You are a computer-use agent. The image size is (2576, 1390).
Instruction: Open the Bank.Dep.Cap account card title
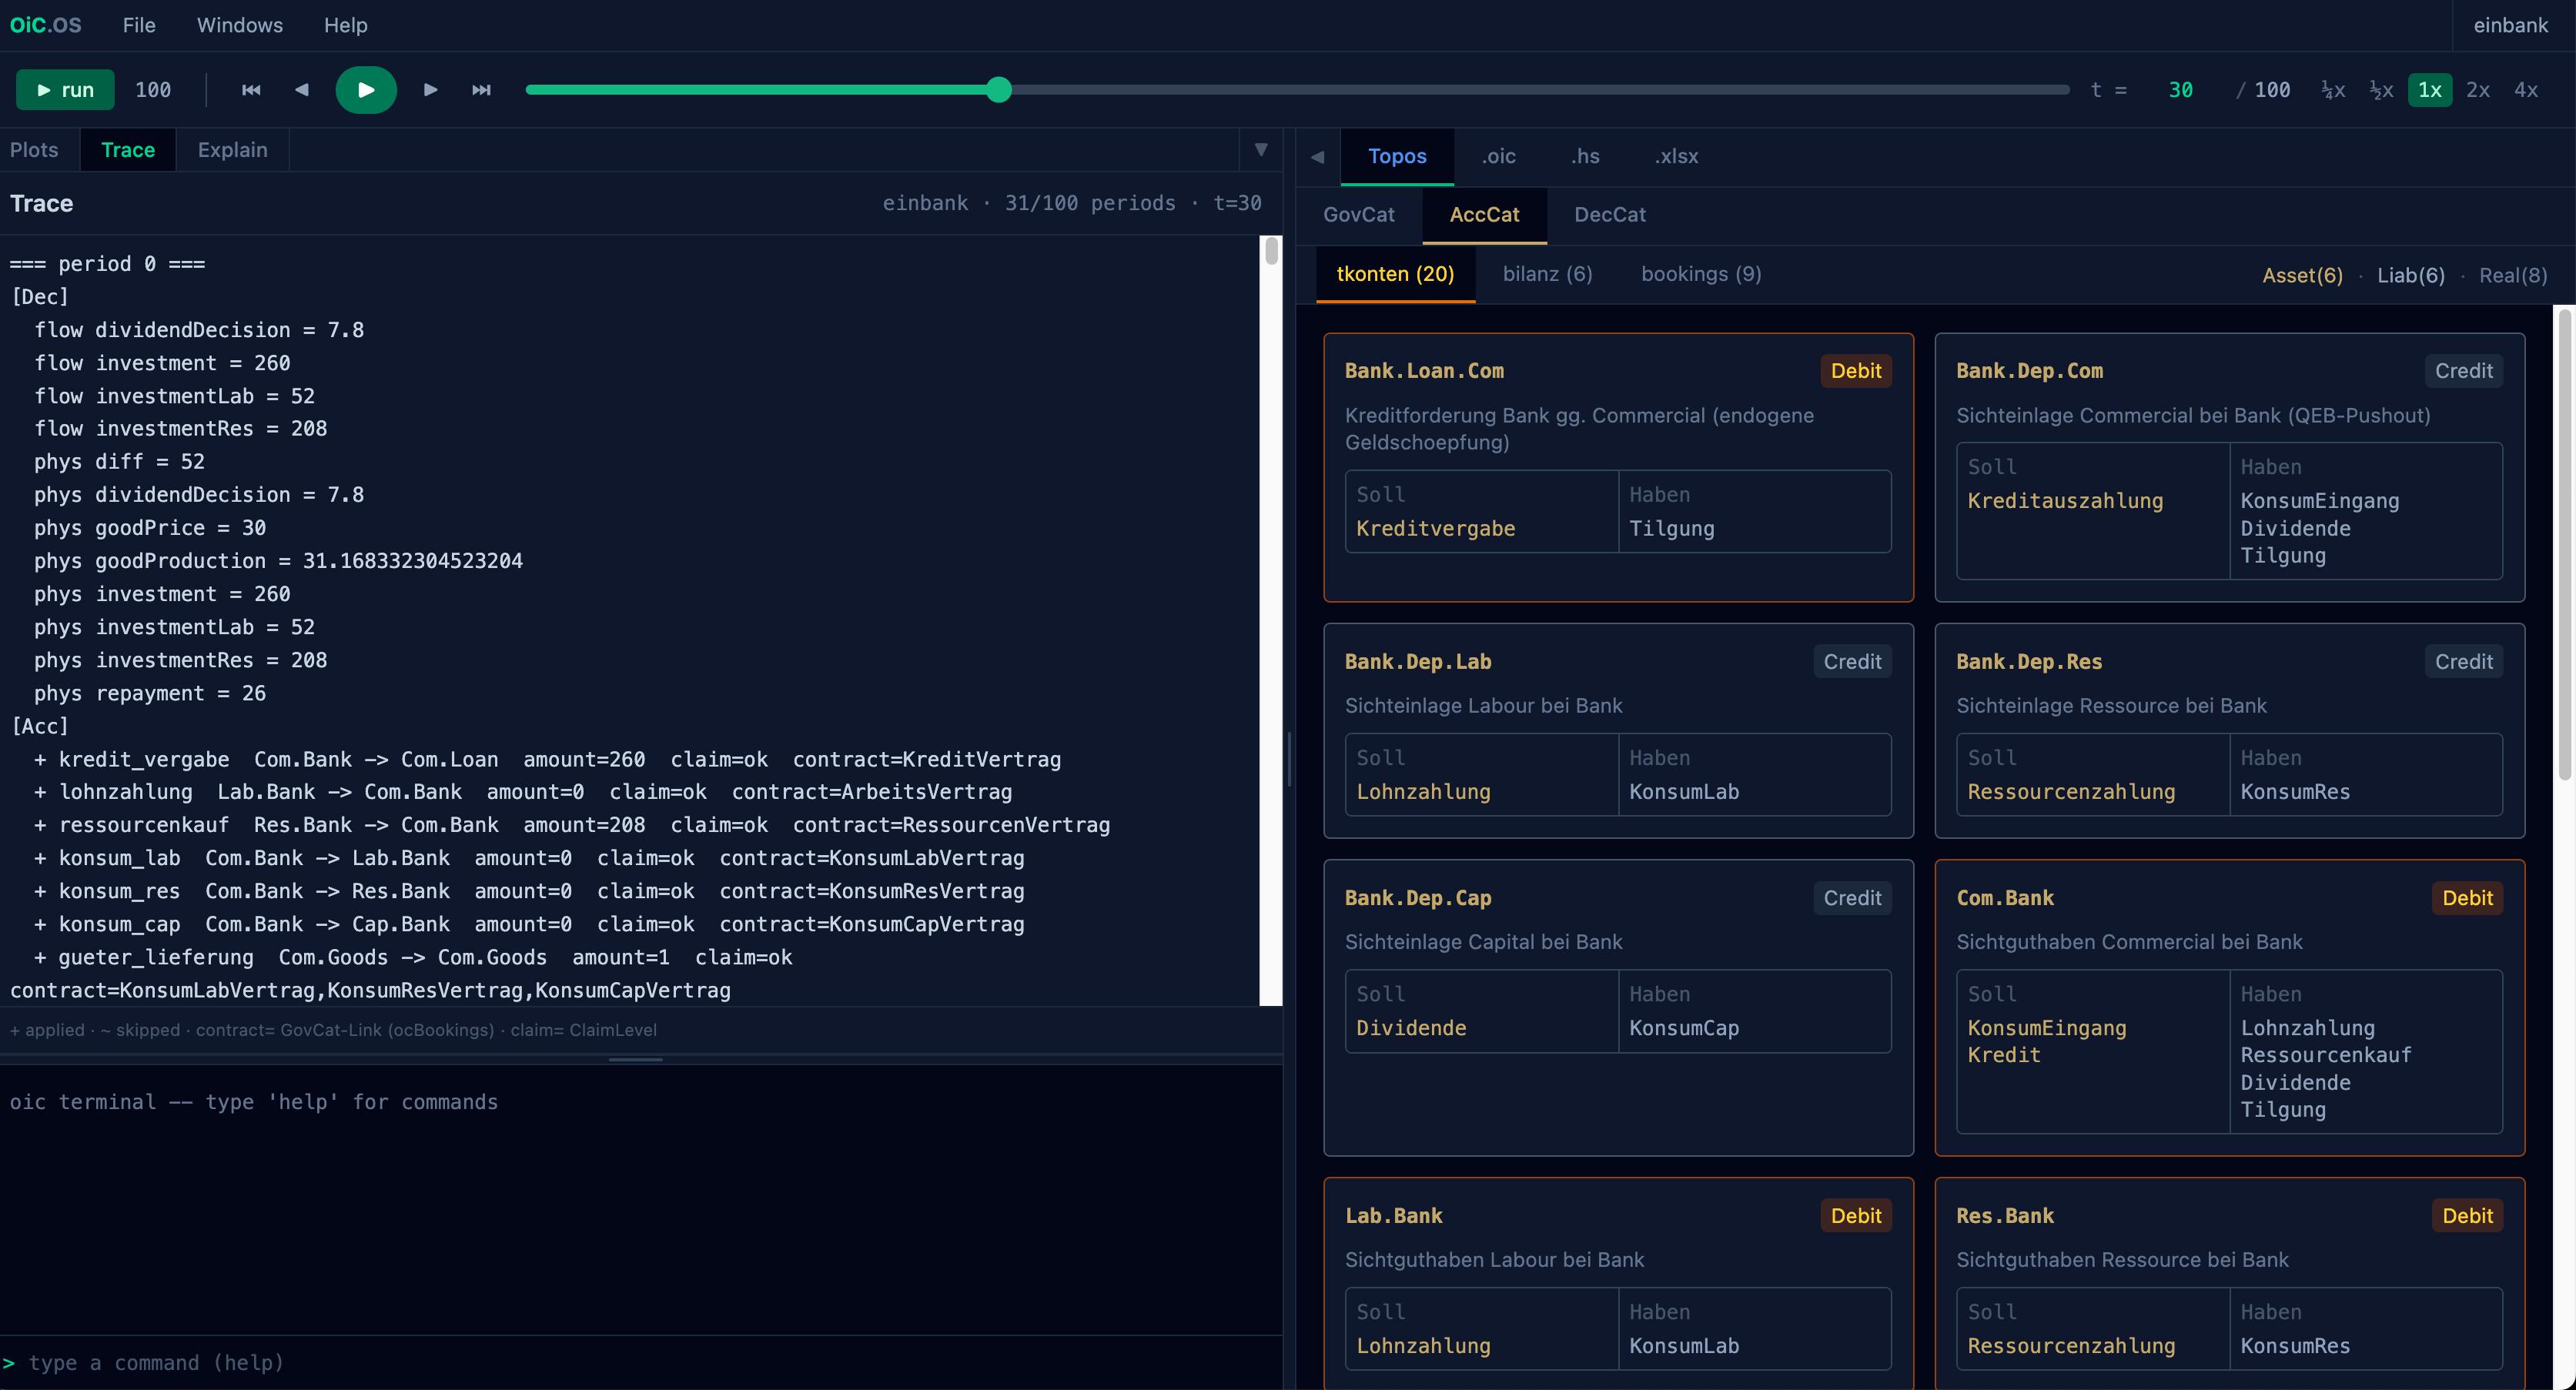pos(1418,898)
